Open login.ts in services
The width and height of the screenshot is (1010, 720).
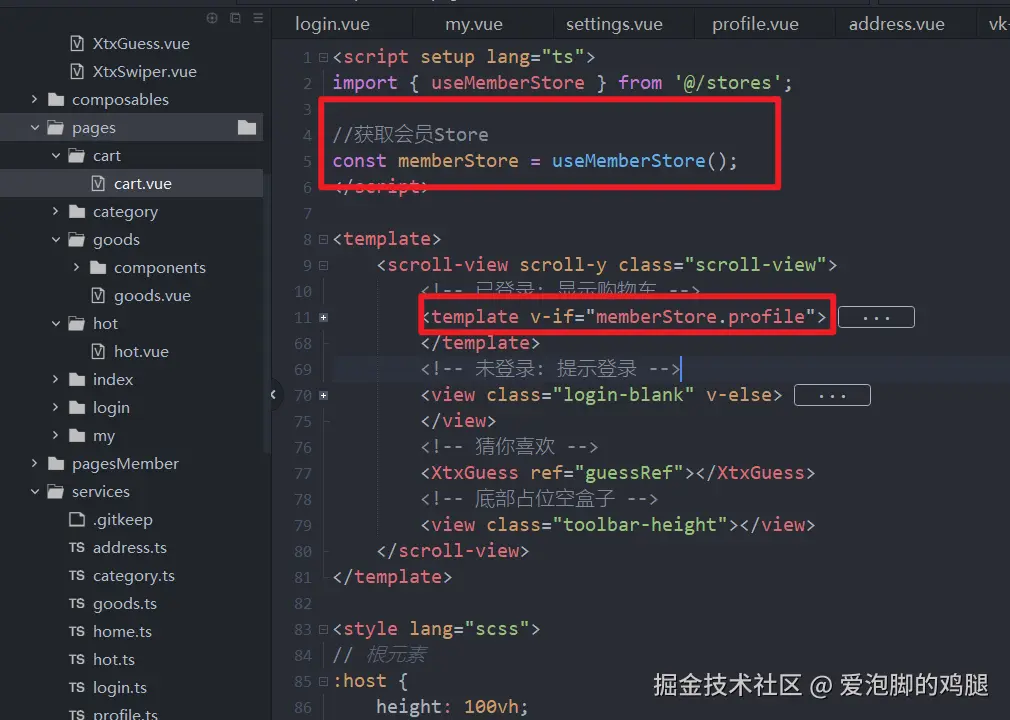120,687
